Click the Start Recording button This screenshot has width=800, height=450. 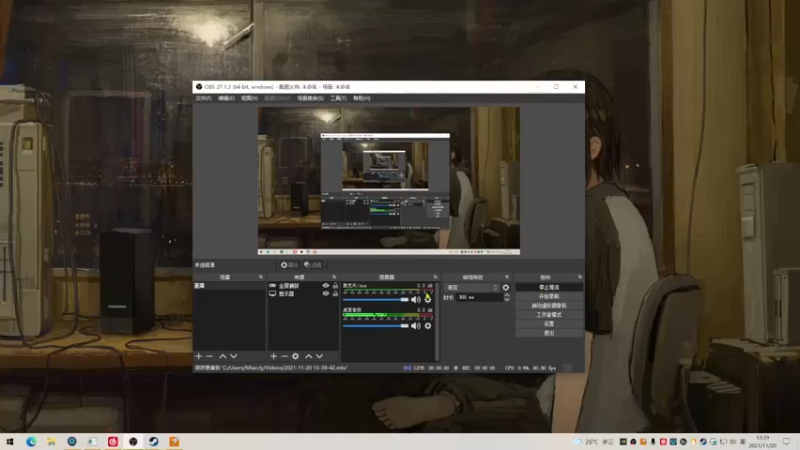point(549,296)
